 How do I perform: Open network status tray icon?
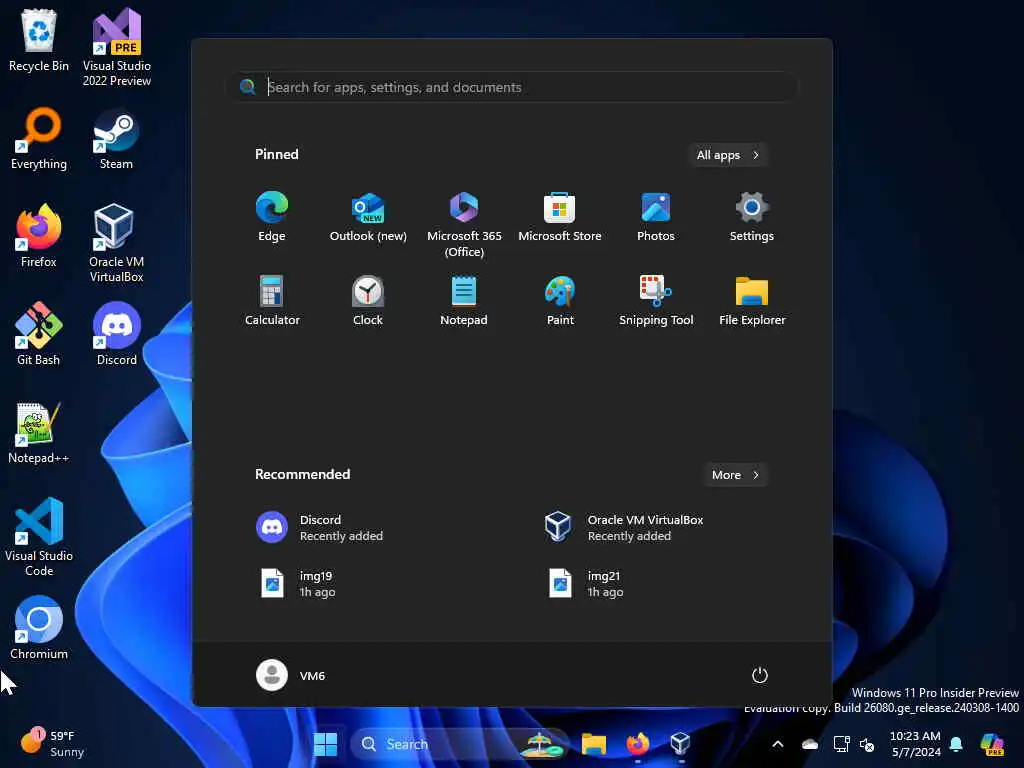point(841,744)
